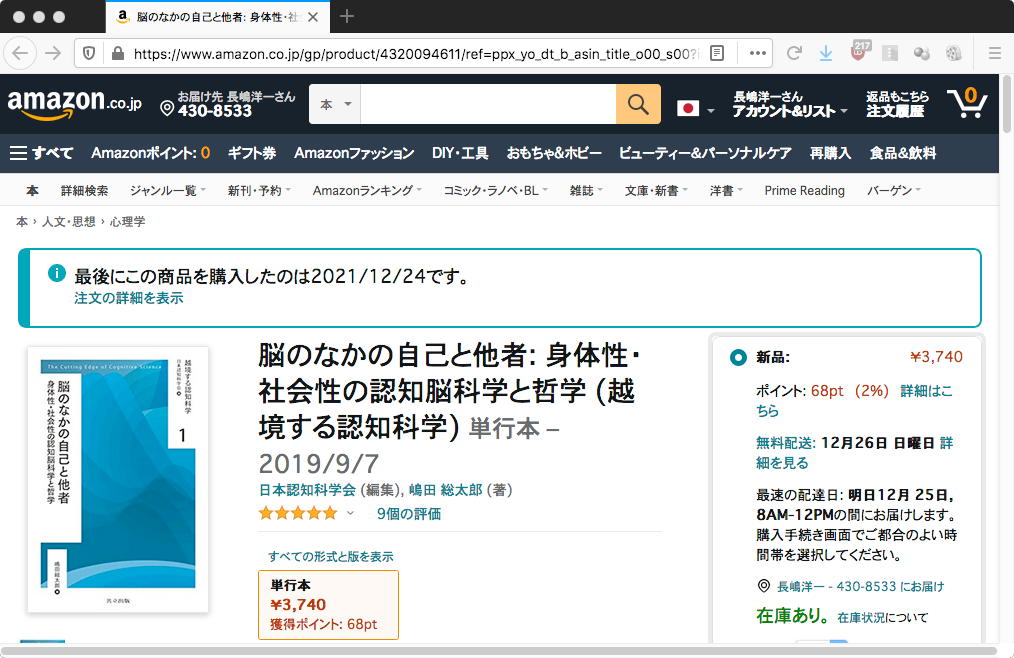The width and height of the screenshot is (1014, 658).
Task: Click the delivery location pin icon in header
Action: click(167, 108)
